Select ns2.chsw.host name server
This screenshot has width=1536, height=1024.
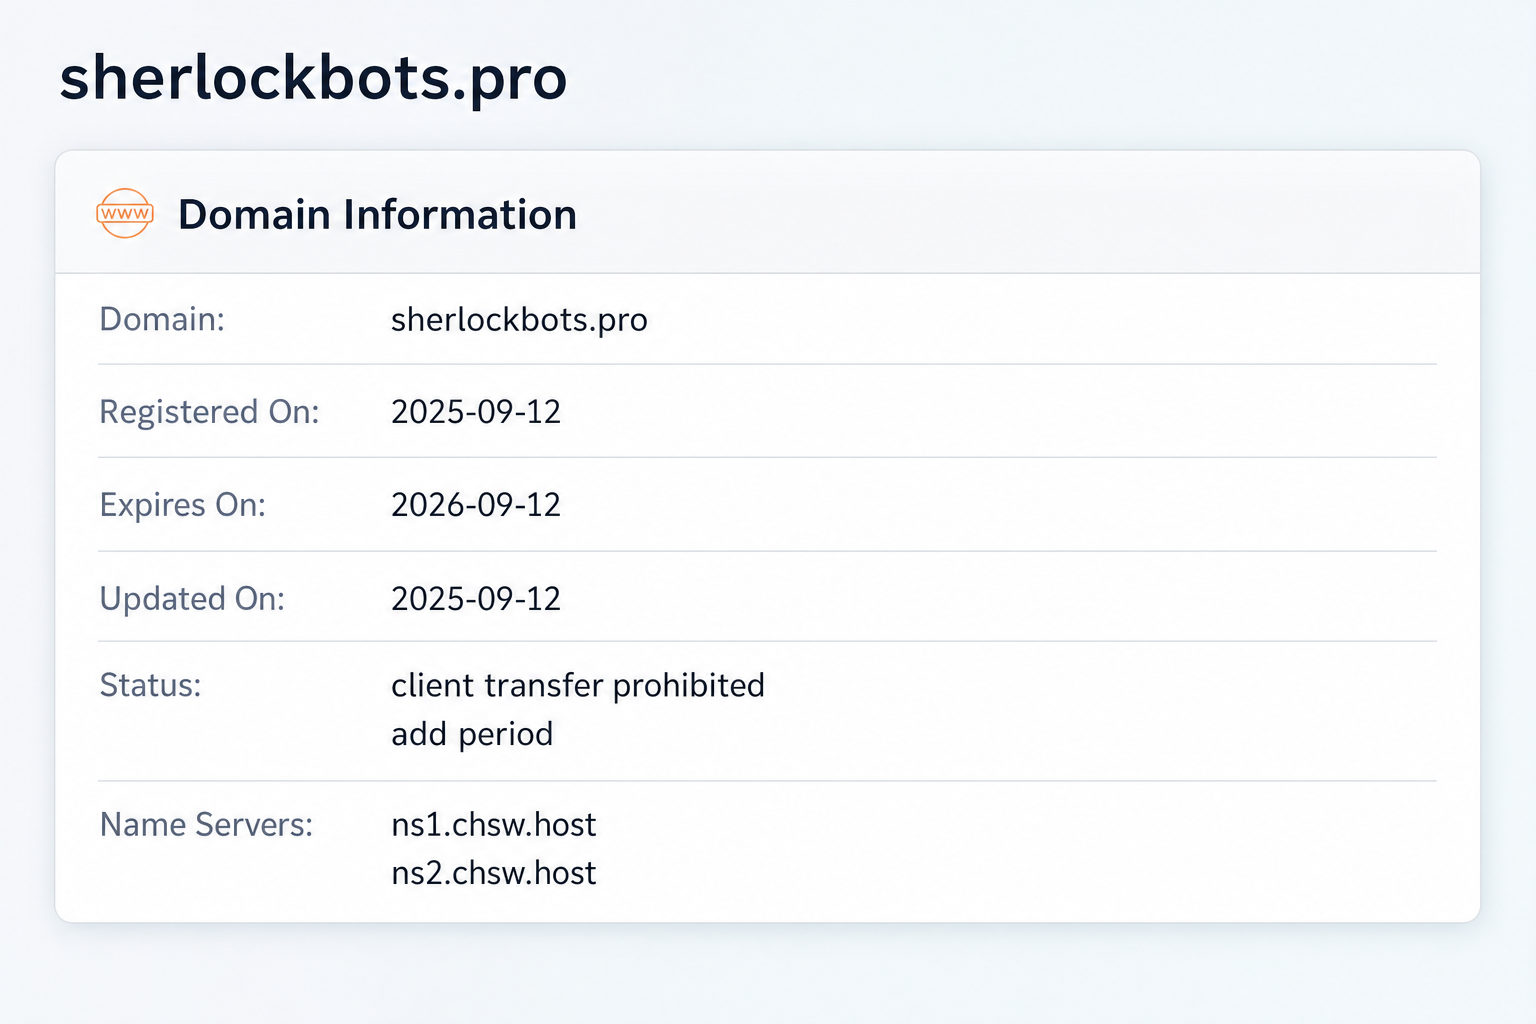click(494, 873)
